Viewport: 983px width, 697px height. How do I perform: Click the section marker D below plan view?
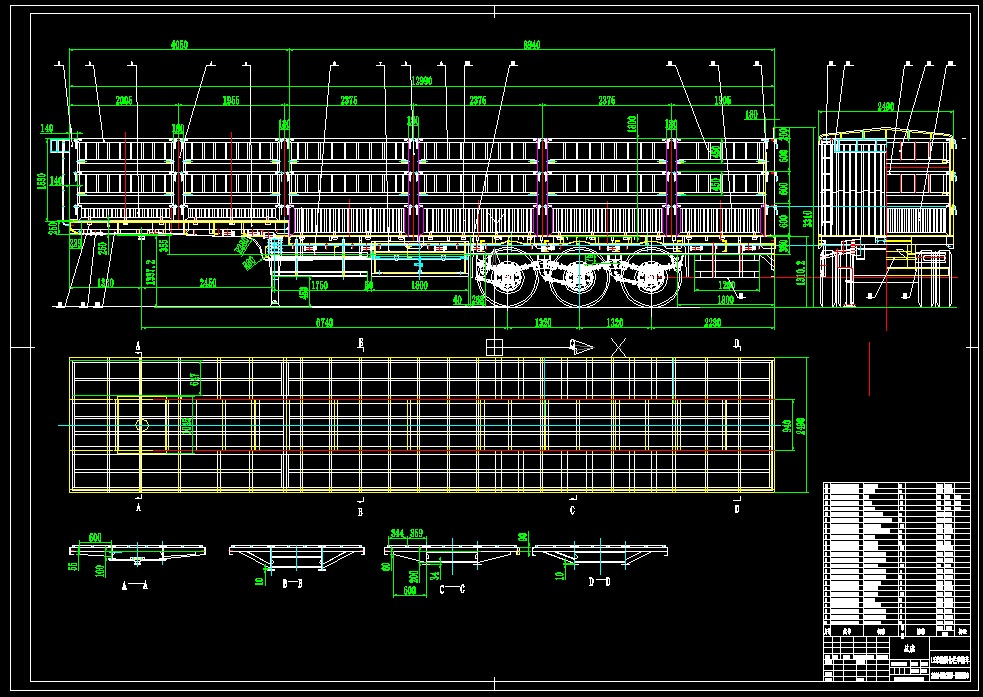click(737, 509)
